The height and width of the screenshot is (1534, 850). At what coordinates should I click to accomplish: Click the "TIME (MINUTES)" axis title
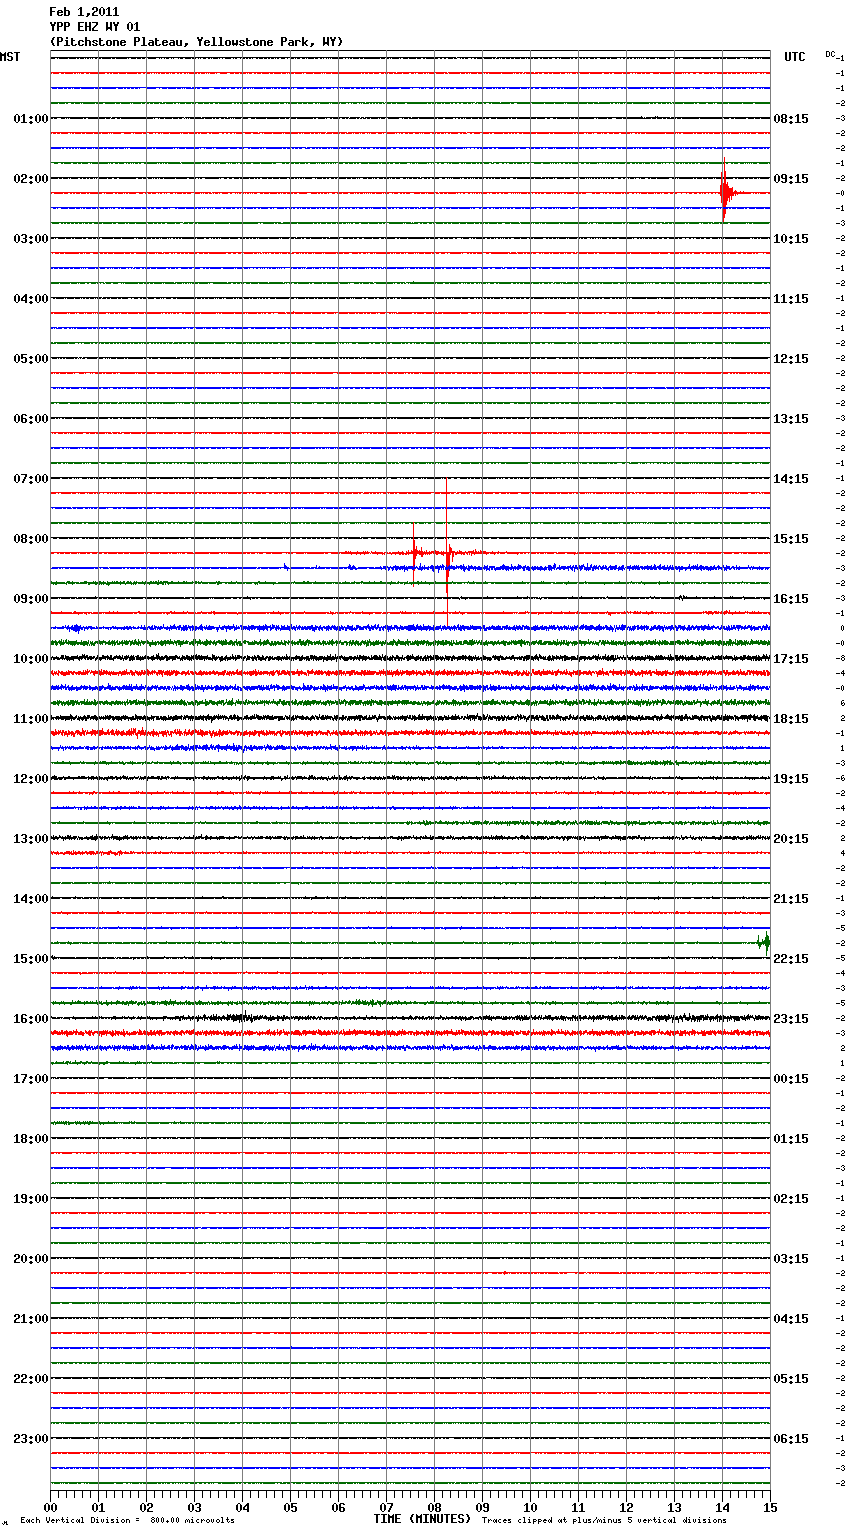pyautogui.click(x=422, y=1519)
